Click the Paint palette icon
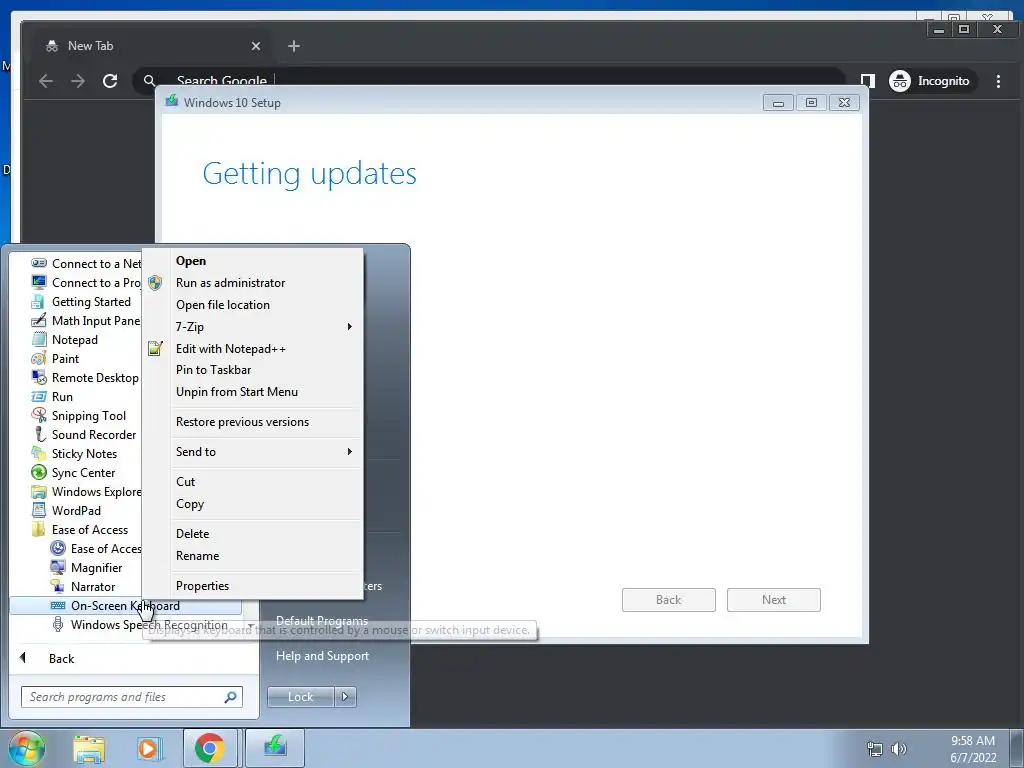The image size is (1024, 768). (x=39, y=359)
